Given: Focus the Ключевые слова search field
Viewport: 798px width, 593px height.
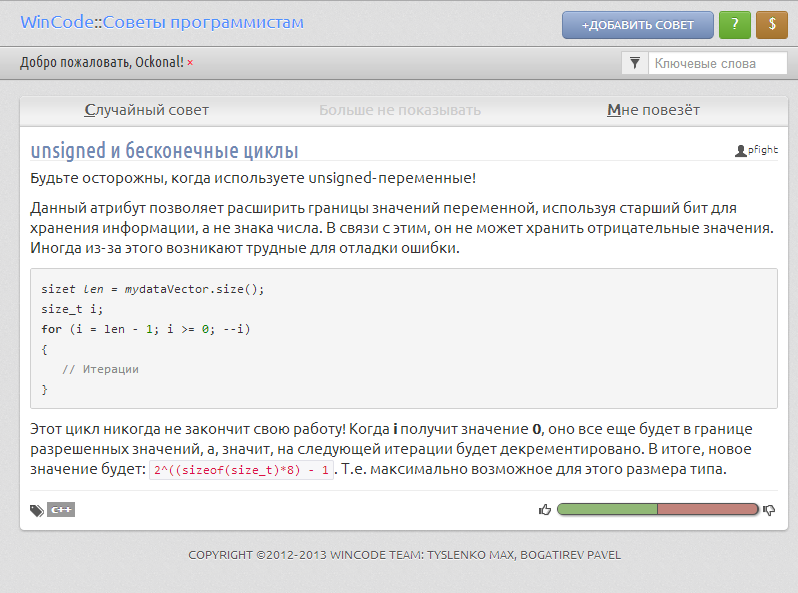Looking at the screenshot, I should 718,63.
